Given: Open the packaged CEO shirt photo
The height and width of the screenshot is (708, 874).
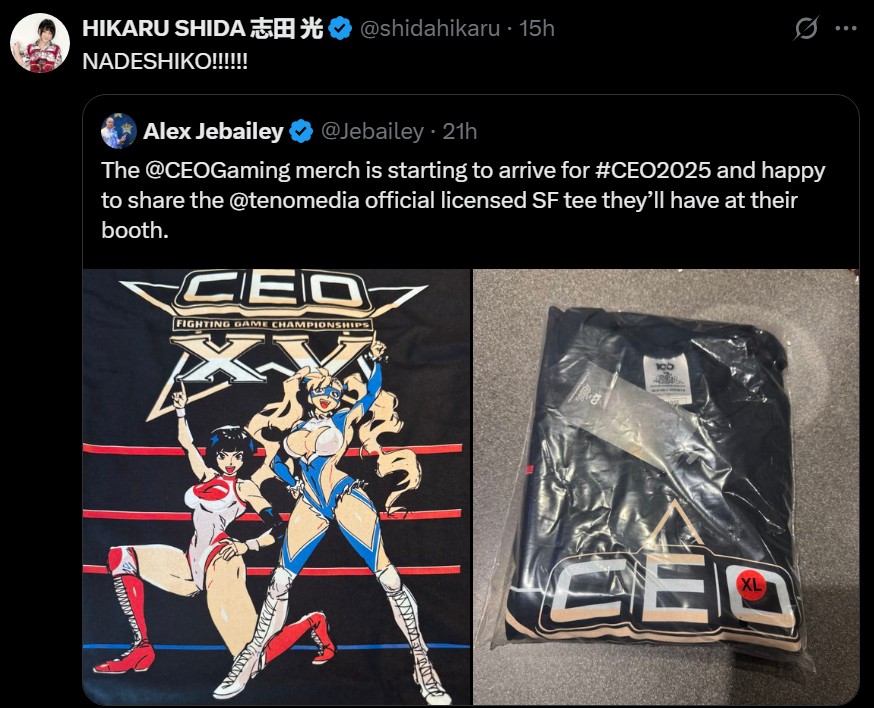Looking at the screenshot, I should click(666, 487).
